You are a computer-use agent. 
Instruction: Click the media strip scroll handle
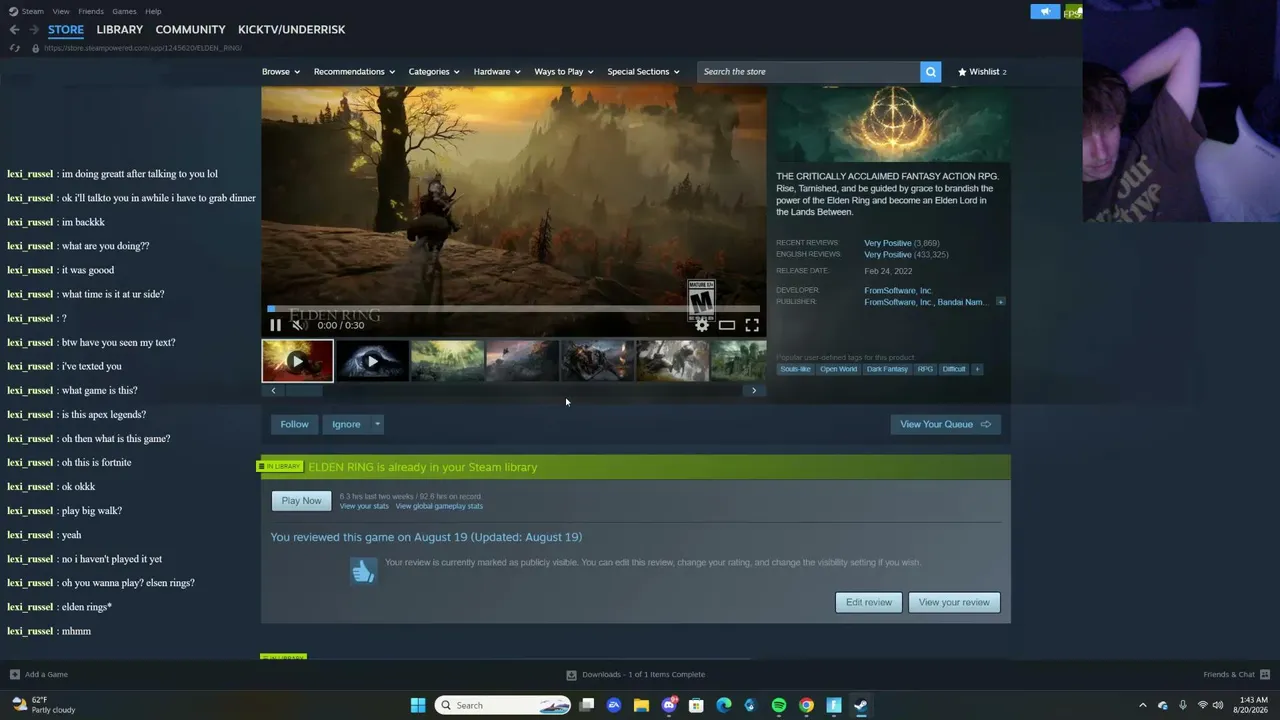point(304,391)
